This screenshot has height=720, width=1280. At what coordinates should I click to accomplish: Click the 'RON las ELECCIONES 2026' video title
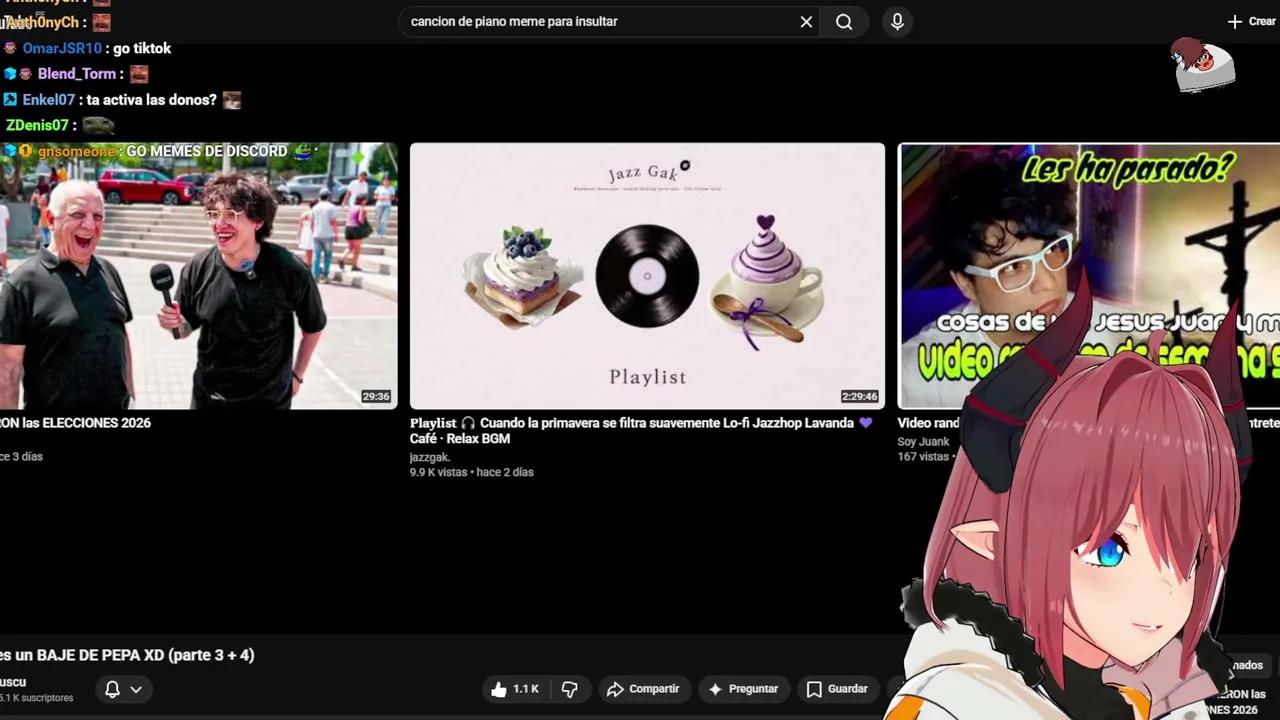tap(75, 423)
